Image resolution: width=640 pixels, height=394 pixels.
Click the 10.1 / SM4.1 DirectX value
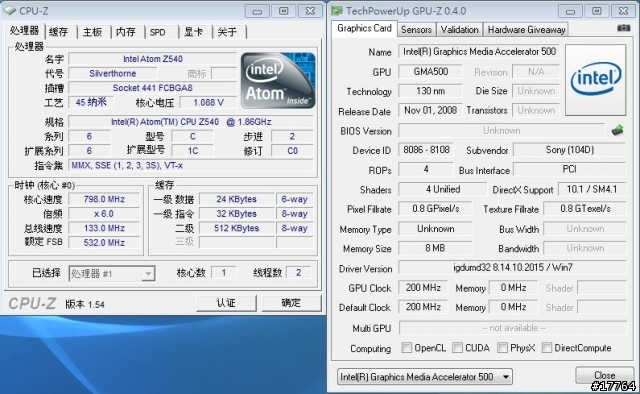click(591, 189)
